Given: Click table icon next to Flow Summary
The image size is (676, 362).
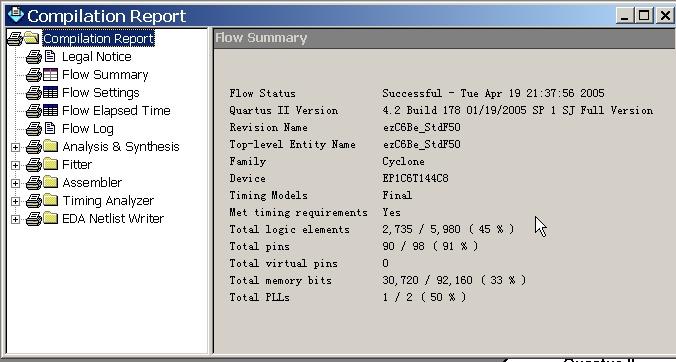Looking at the screenshot, I should click(x=50, y=75).
